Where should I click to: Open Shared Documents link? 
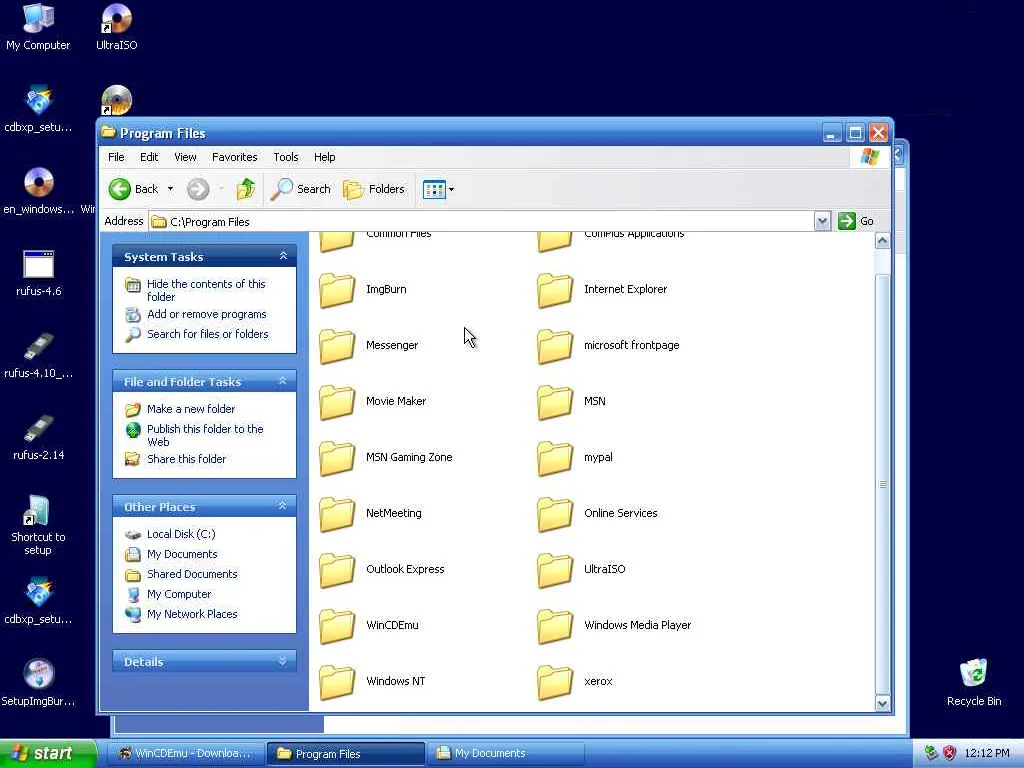pyautogui.click(x=192, y=574)
